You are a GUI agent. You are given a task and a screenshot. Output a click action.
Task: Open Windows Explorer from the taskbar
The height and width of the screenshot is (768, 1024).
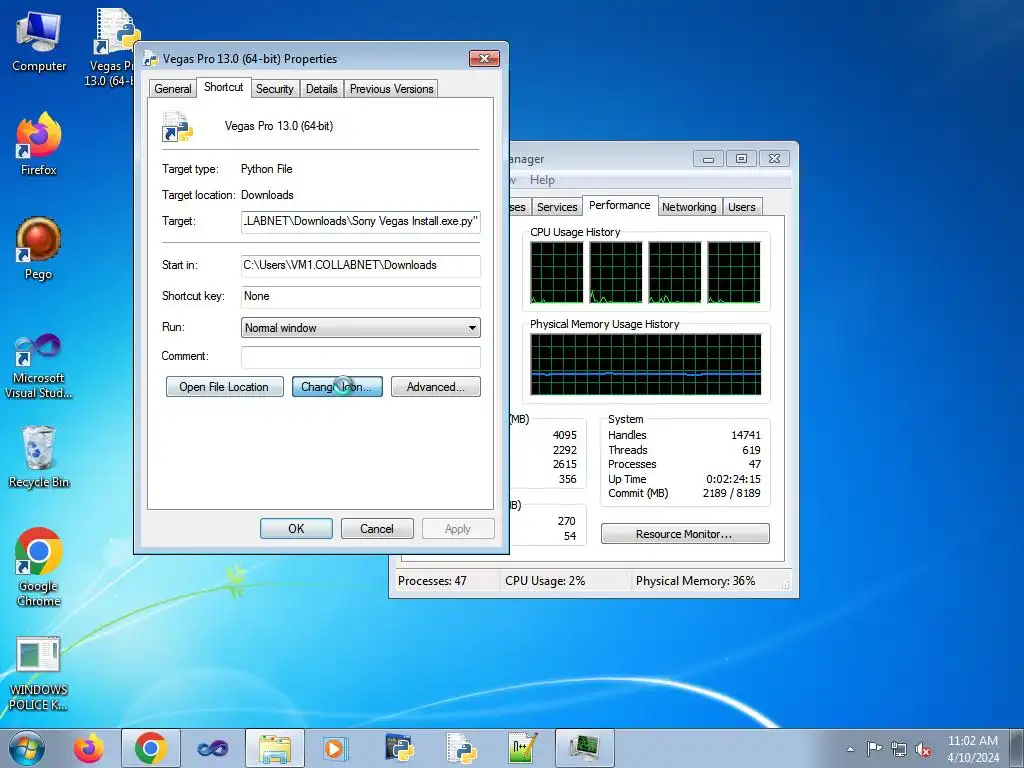[x=274, y=748]
